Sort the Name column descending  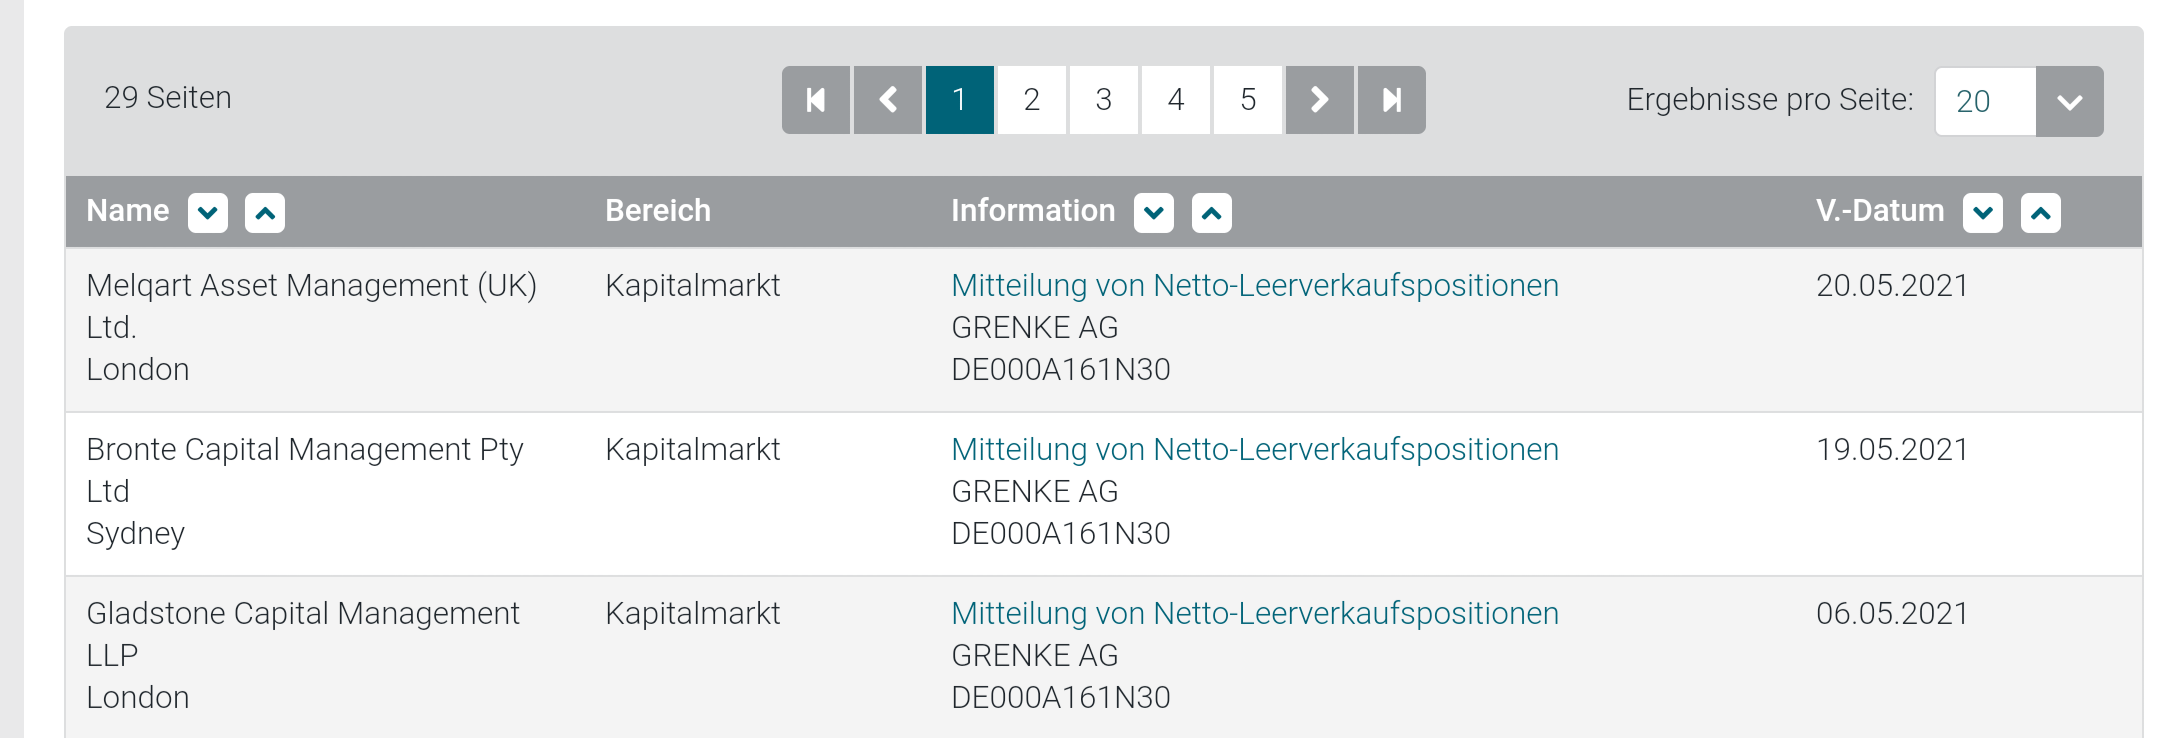207,211
